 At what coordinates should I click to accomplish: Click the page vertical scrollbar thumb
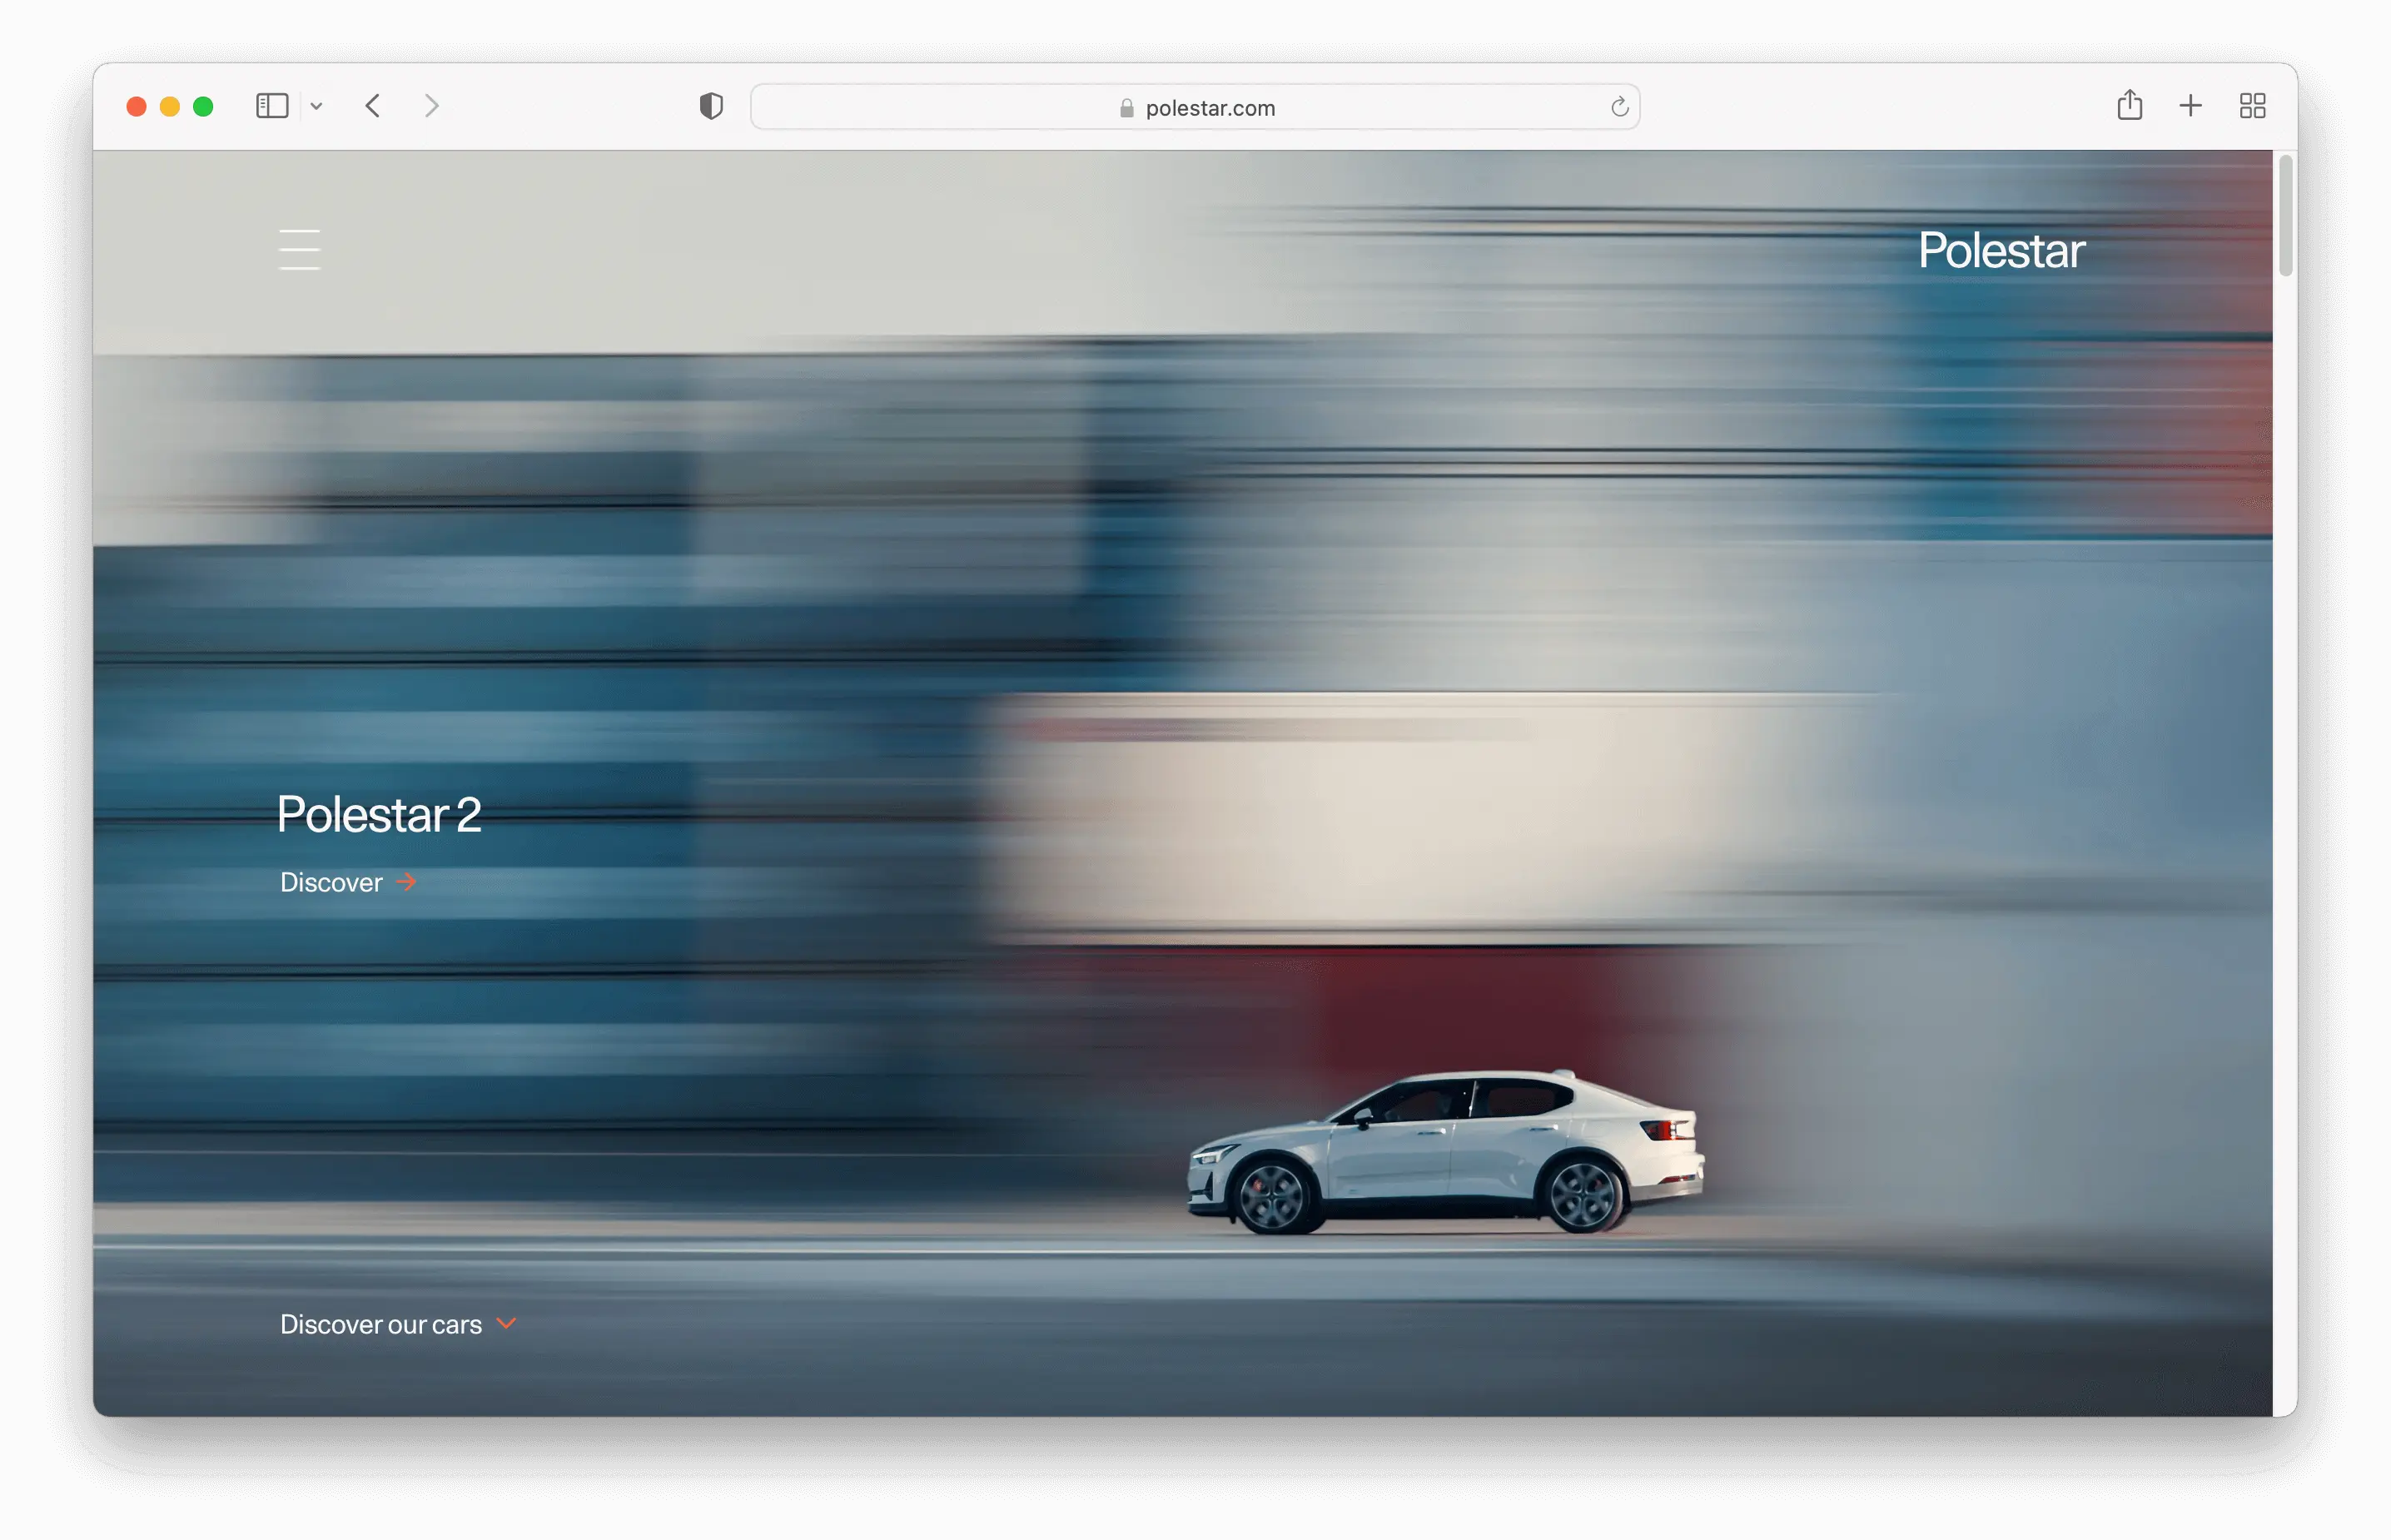point(2285,215)
